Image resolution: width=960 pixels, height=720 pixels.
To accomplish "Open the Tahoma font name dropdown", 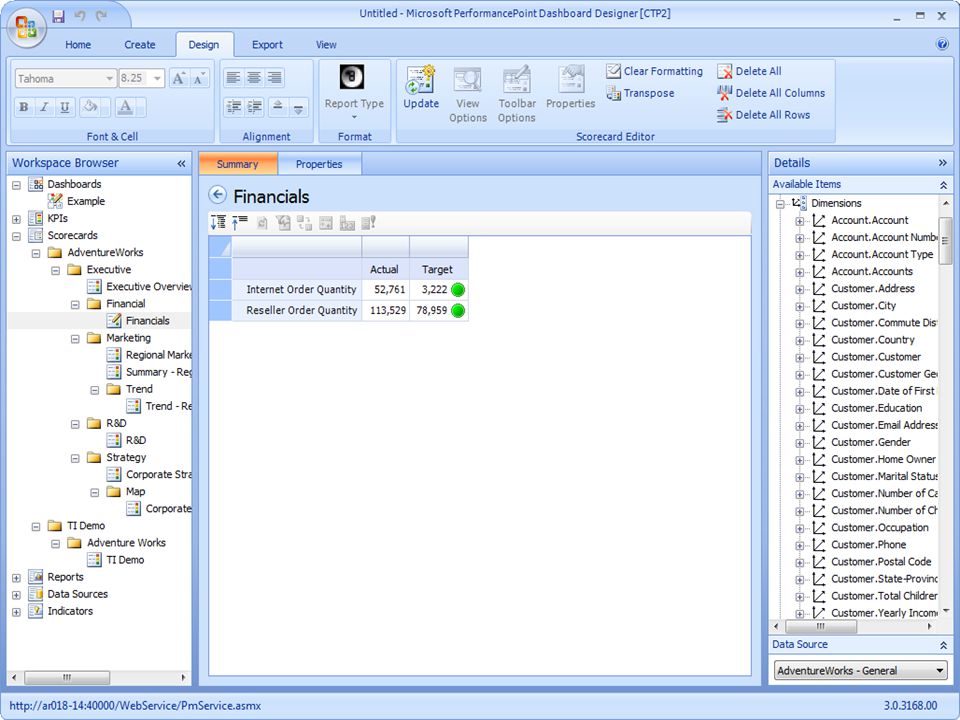I will 109,78.
